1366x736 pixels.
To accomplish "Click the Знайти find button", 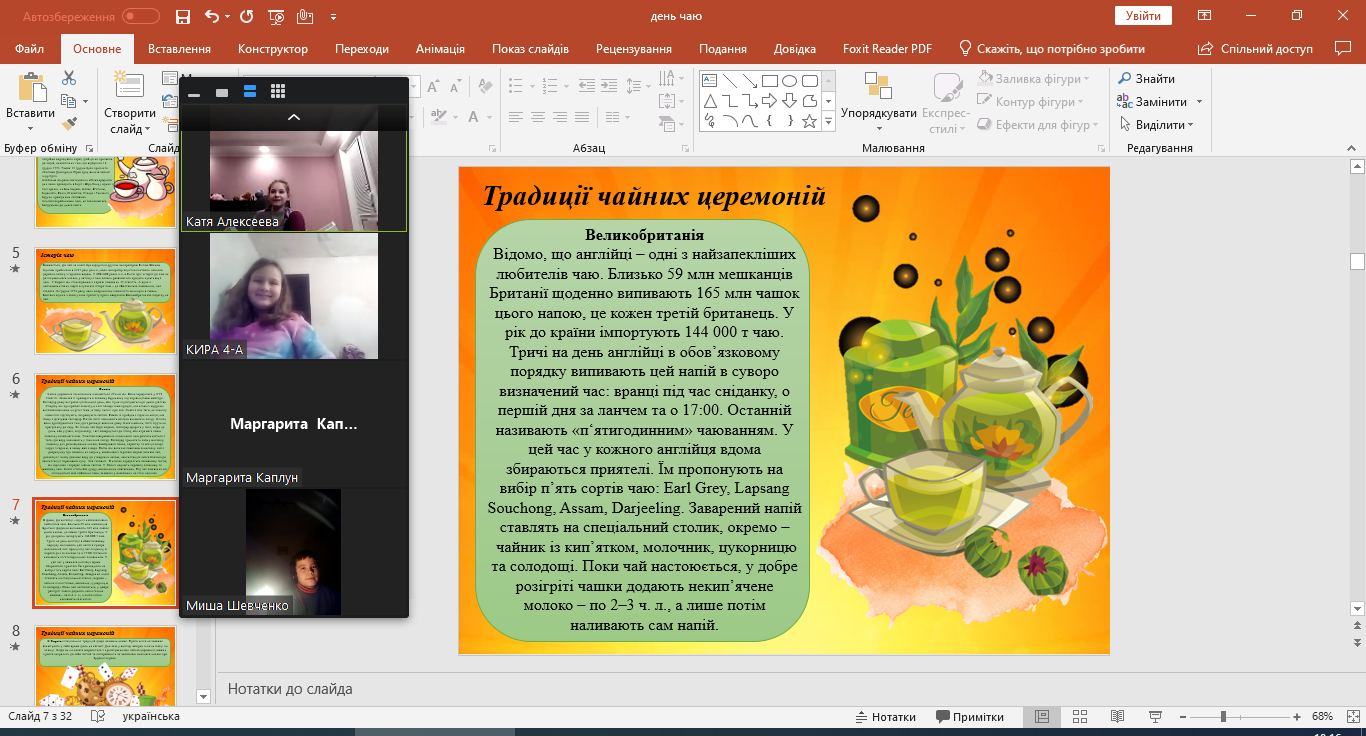I will [x=1146, y=78].
